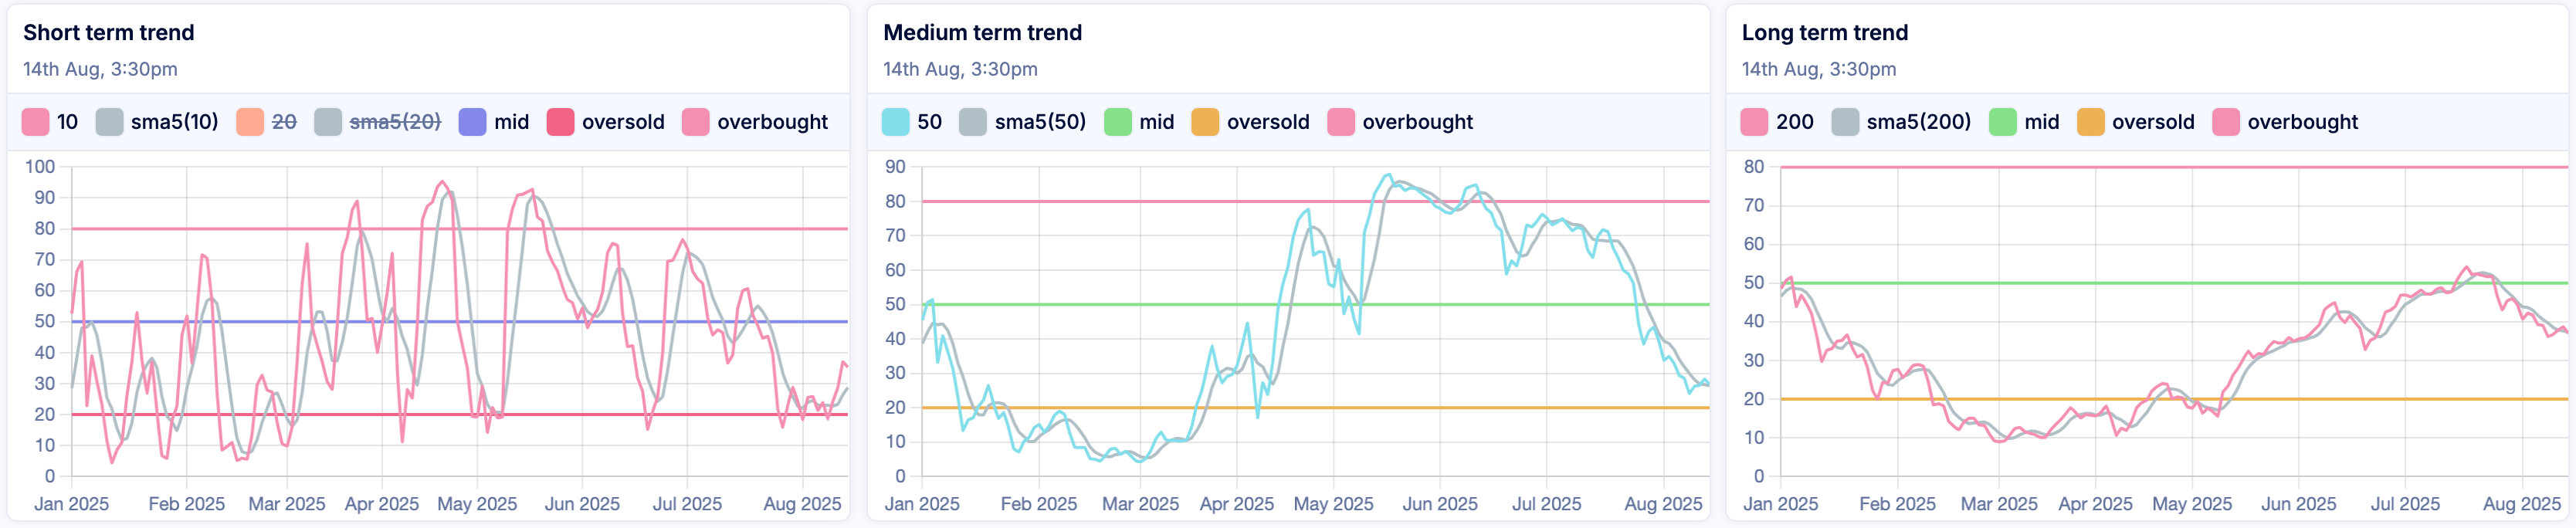Toggle 'mid' label in Short term legend
Screen dimensions: 2576x528
[511, 122]
